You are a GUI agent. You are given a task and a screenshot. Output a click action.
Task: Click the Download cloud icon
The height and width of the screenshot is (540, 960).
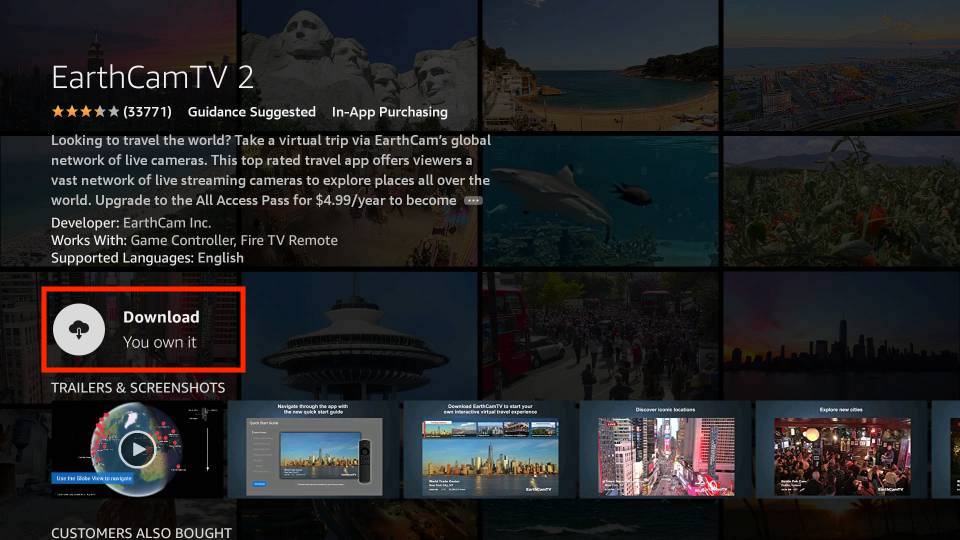pos(79,329)
